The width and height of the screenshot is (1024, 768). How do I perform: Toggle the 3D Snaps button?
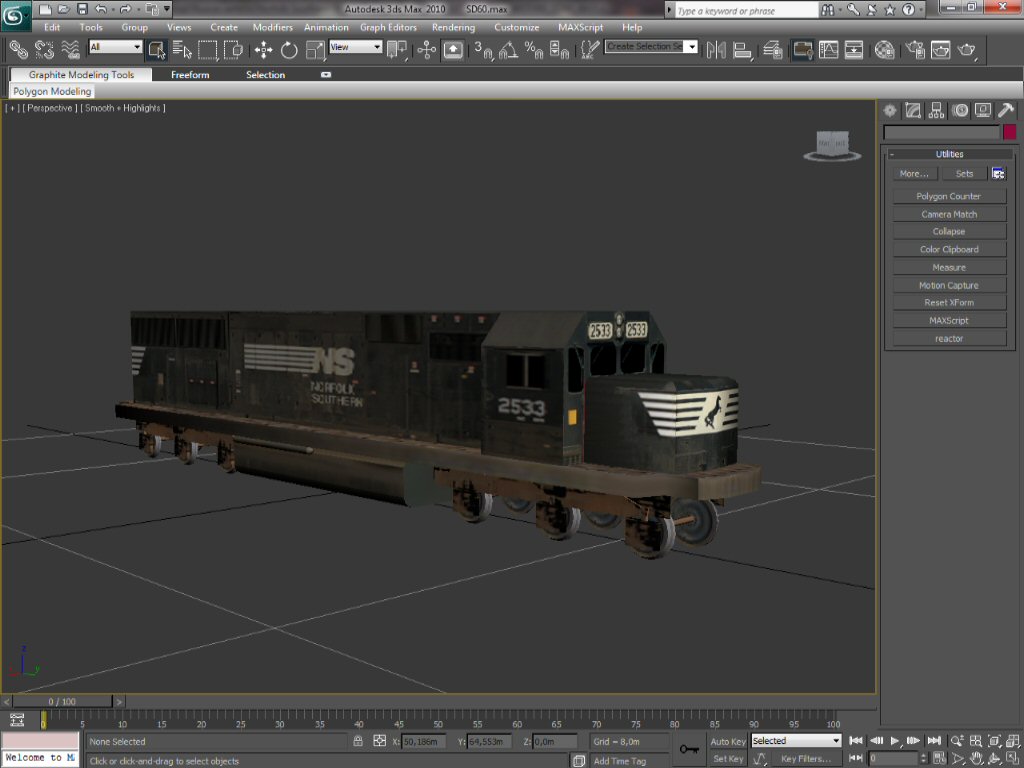click(x=483, y=50)
